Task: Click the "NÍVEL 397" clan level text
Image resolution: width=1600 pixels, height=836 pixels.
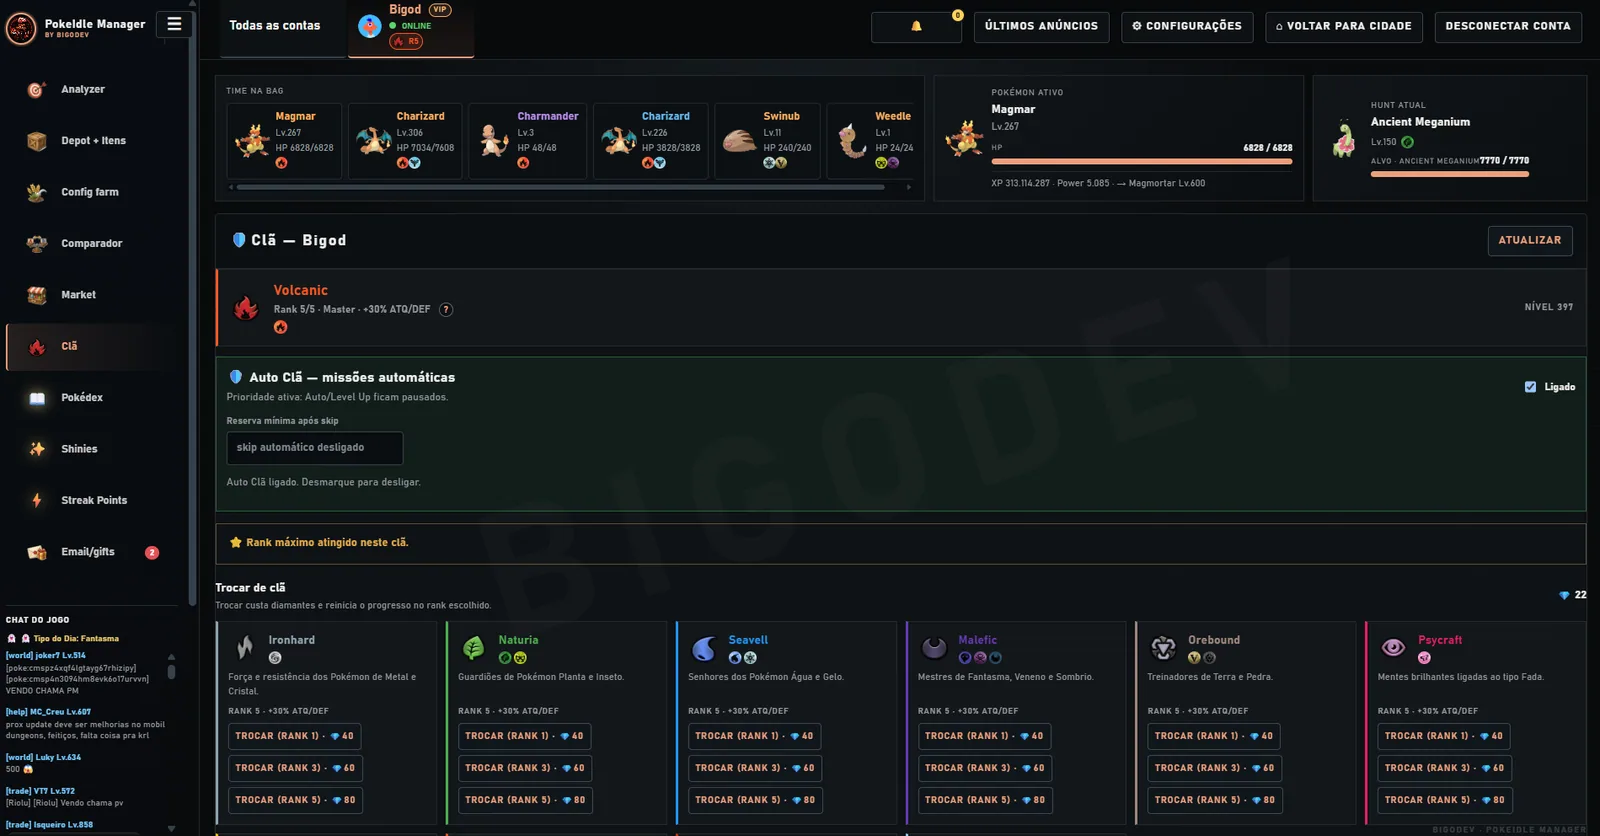Action: pos(1548,308)
